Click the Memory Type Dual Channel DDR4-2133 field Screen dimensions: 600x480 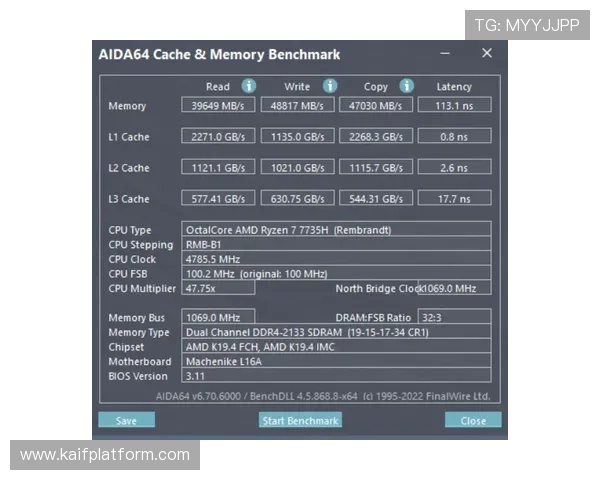[336, 332]
